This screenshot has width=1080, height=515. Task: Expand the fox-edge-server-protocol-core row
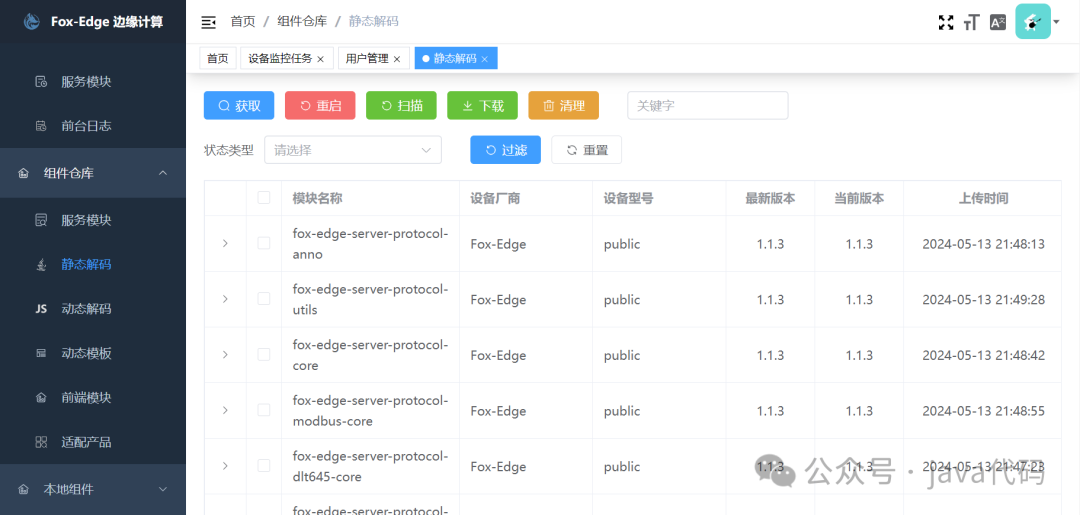(x=225, y=355)
